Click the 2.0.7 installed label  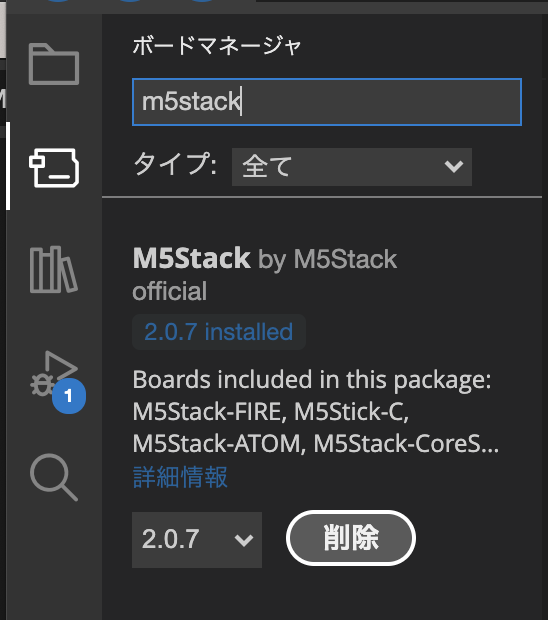(219, 332)
